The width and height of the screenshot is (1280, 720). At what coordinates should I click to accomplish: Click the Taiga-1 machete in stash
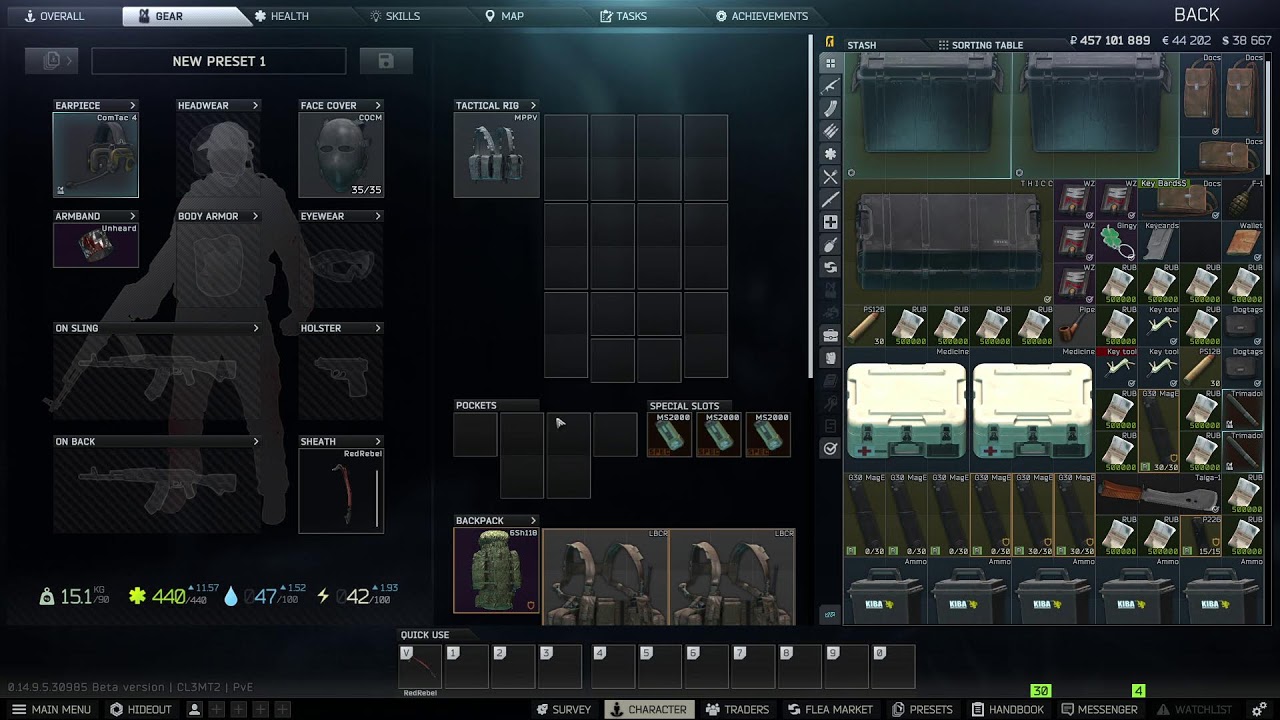[x=1160, y=494]
